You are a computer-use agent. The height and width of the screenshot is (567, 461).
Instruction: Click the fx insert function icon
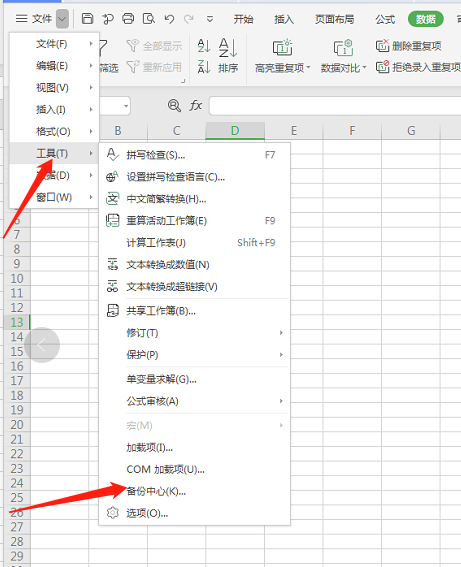pyautogui.click(x=196, y=106)
